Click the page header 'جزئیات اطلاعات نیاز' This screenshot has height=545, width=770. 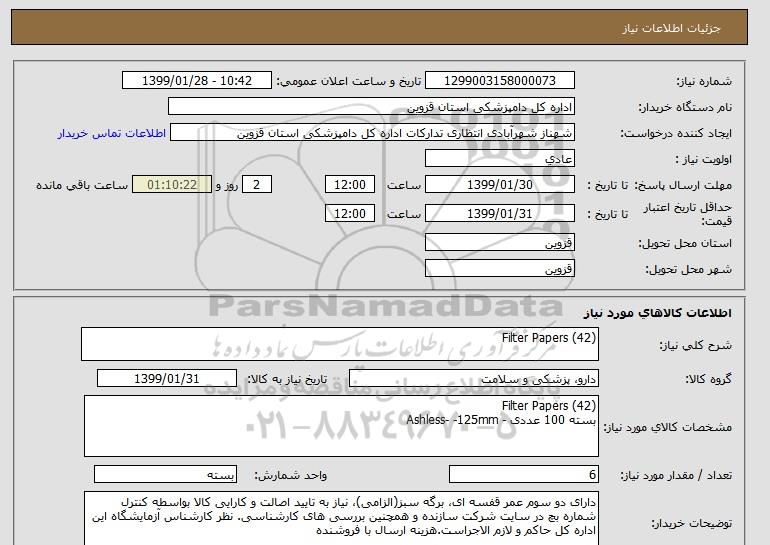[671, 28]
